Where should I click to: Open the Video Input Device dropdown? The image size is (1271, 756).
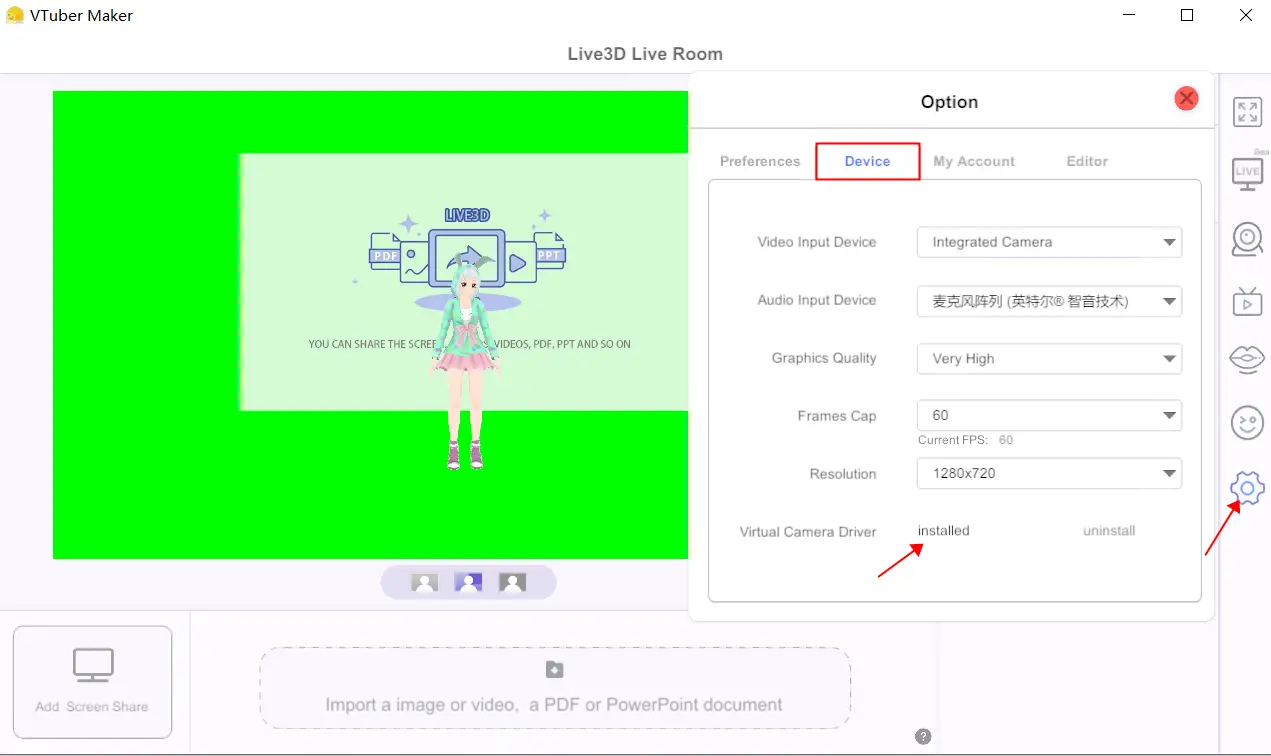(1049, 242)
